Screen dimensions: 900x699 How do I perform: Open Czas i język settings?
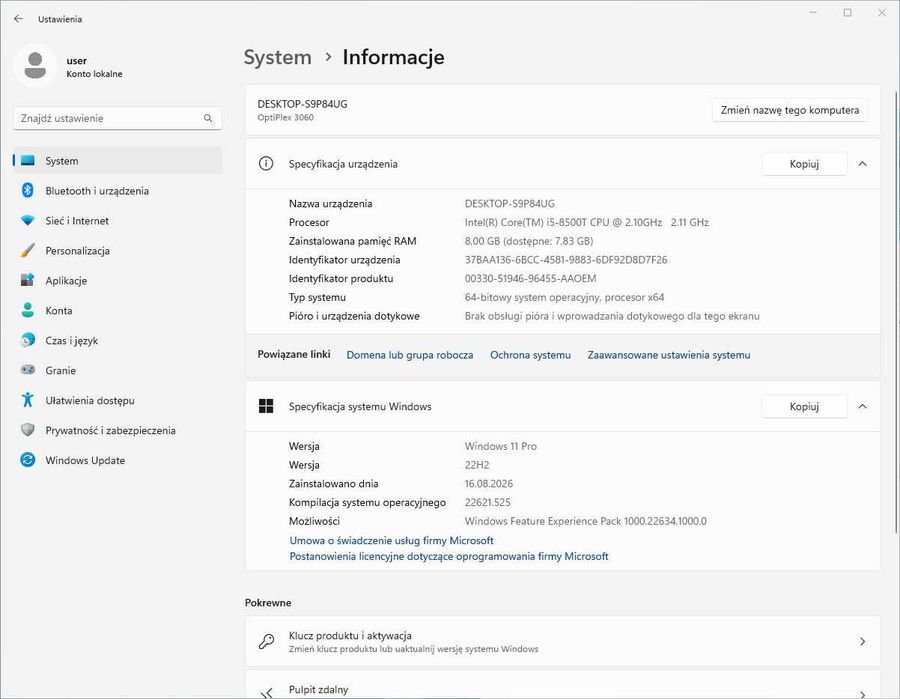[x=118, y=340]
